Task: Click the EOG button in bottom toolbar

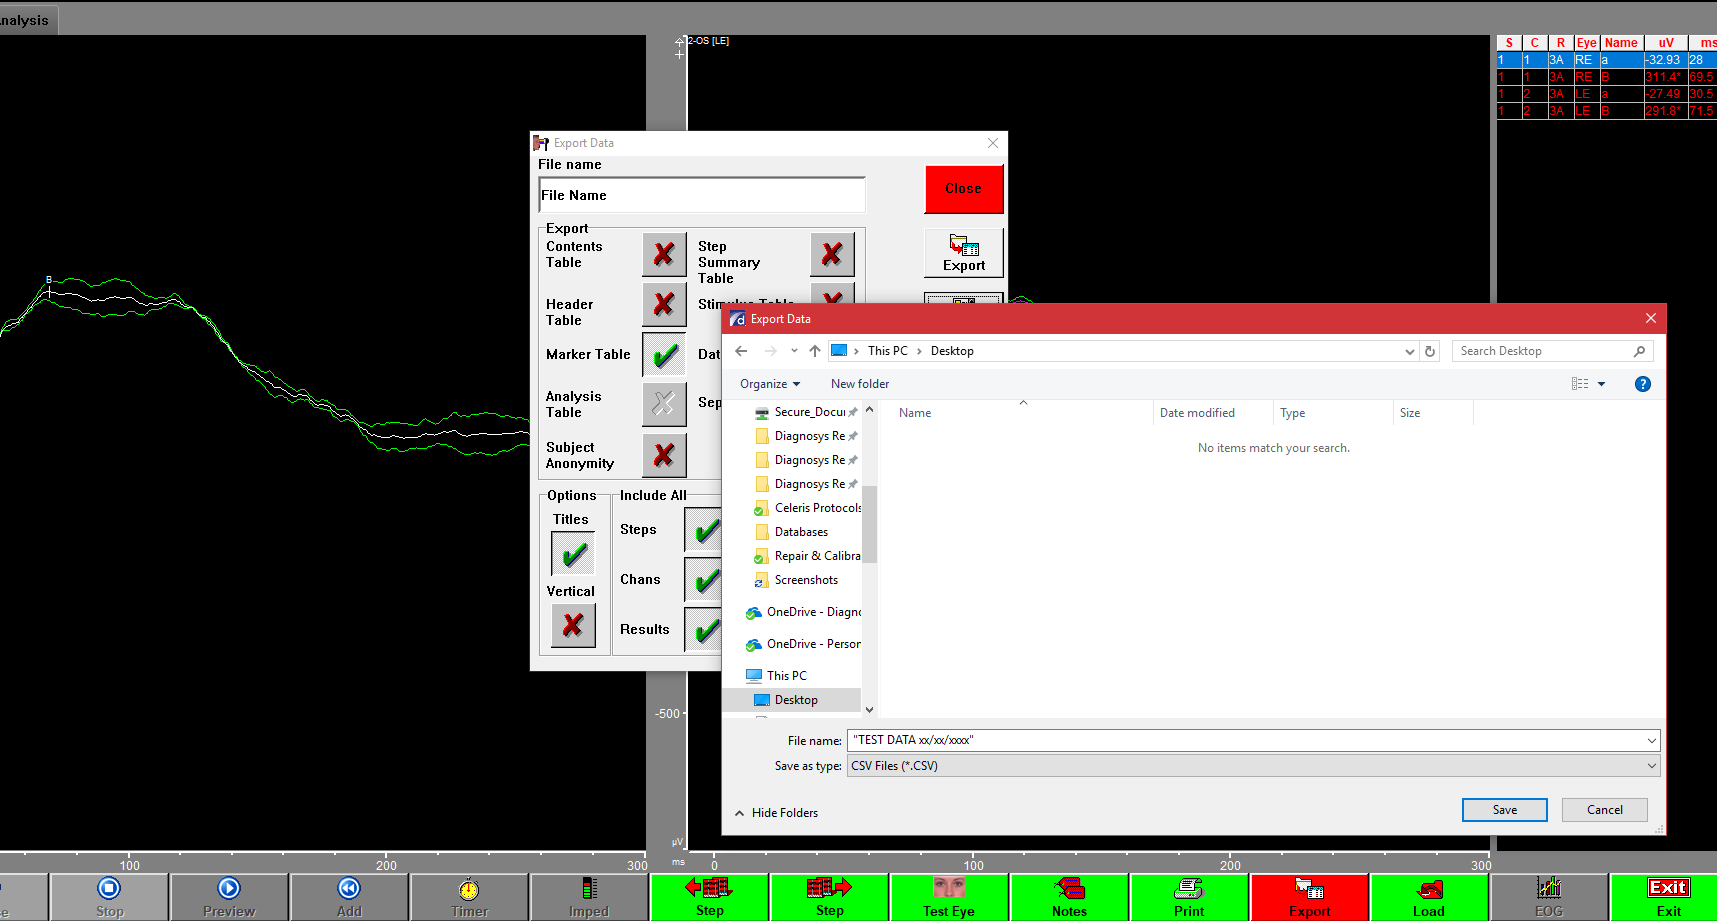Action: tap(1549, 897)
